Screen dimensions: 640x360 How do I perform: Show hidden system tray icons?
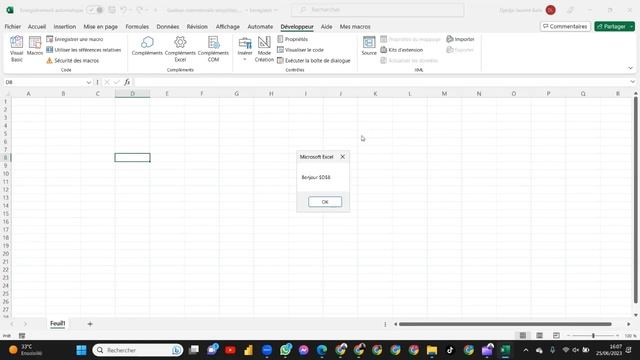526,350
